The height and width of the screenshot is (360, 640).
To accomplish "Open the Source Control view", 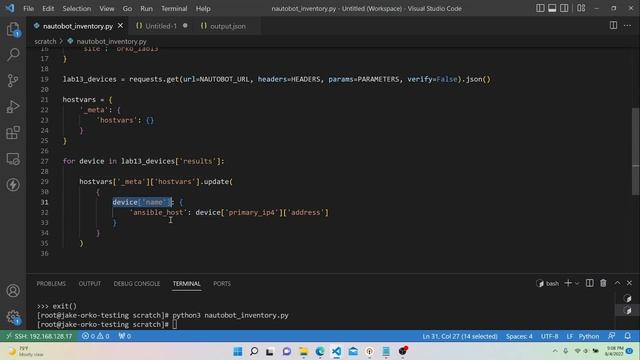I will coord(13,80).
